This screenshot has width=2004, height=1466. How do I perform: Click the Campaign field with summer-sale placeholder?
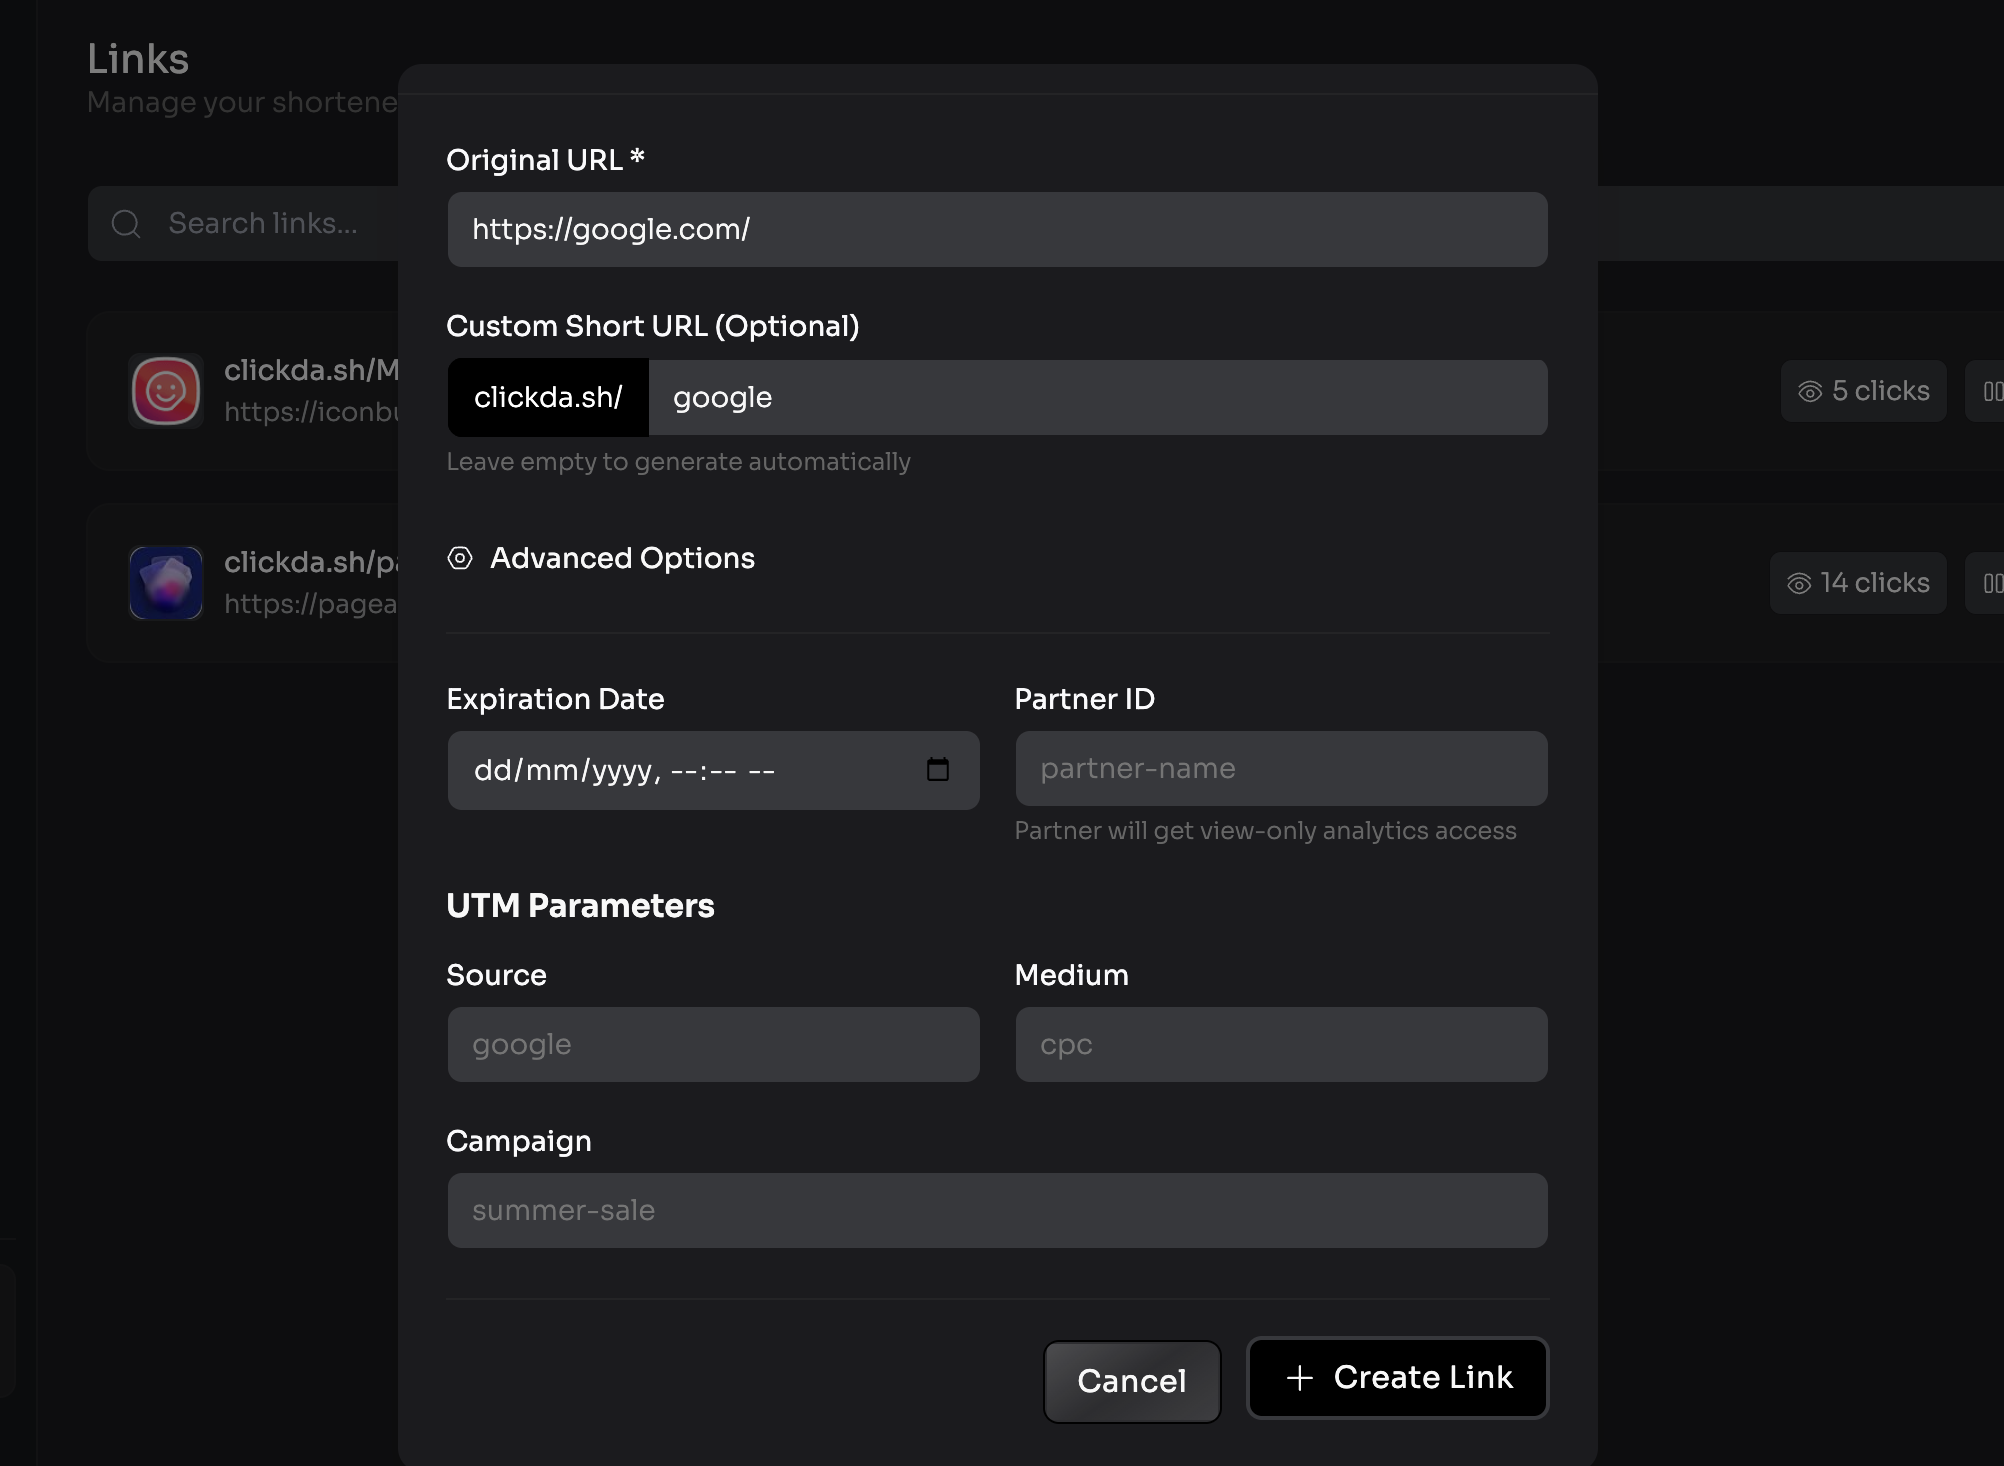(997, 1210)
